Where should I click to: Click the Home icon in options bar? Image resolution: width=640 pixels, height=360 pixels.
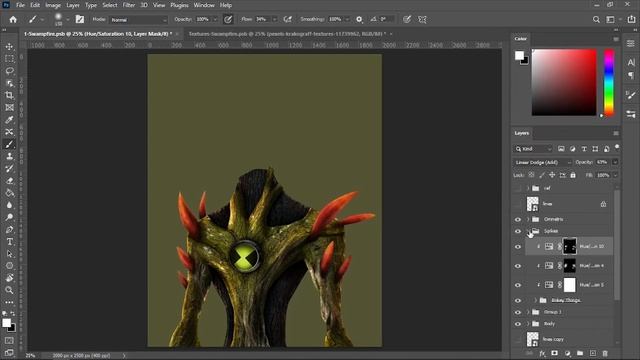click(13, 19)
